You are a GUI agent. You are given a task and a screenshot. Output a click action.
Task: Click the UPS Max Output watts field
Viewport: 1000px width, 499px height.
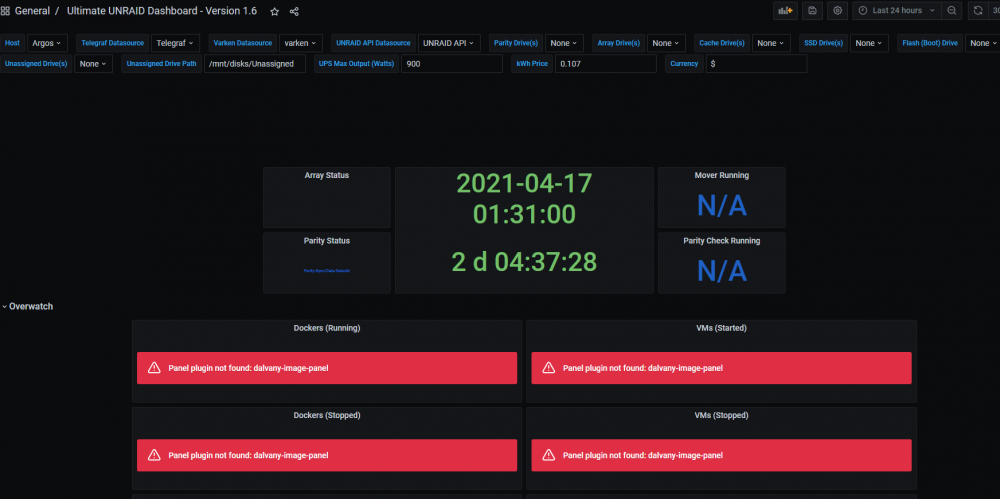coord(452,64)
